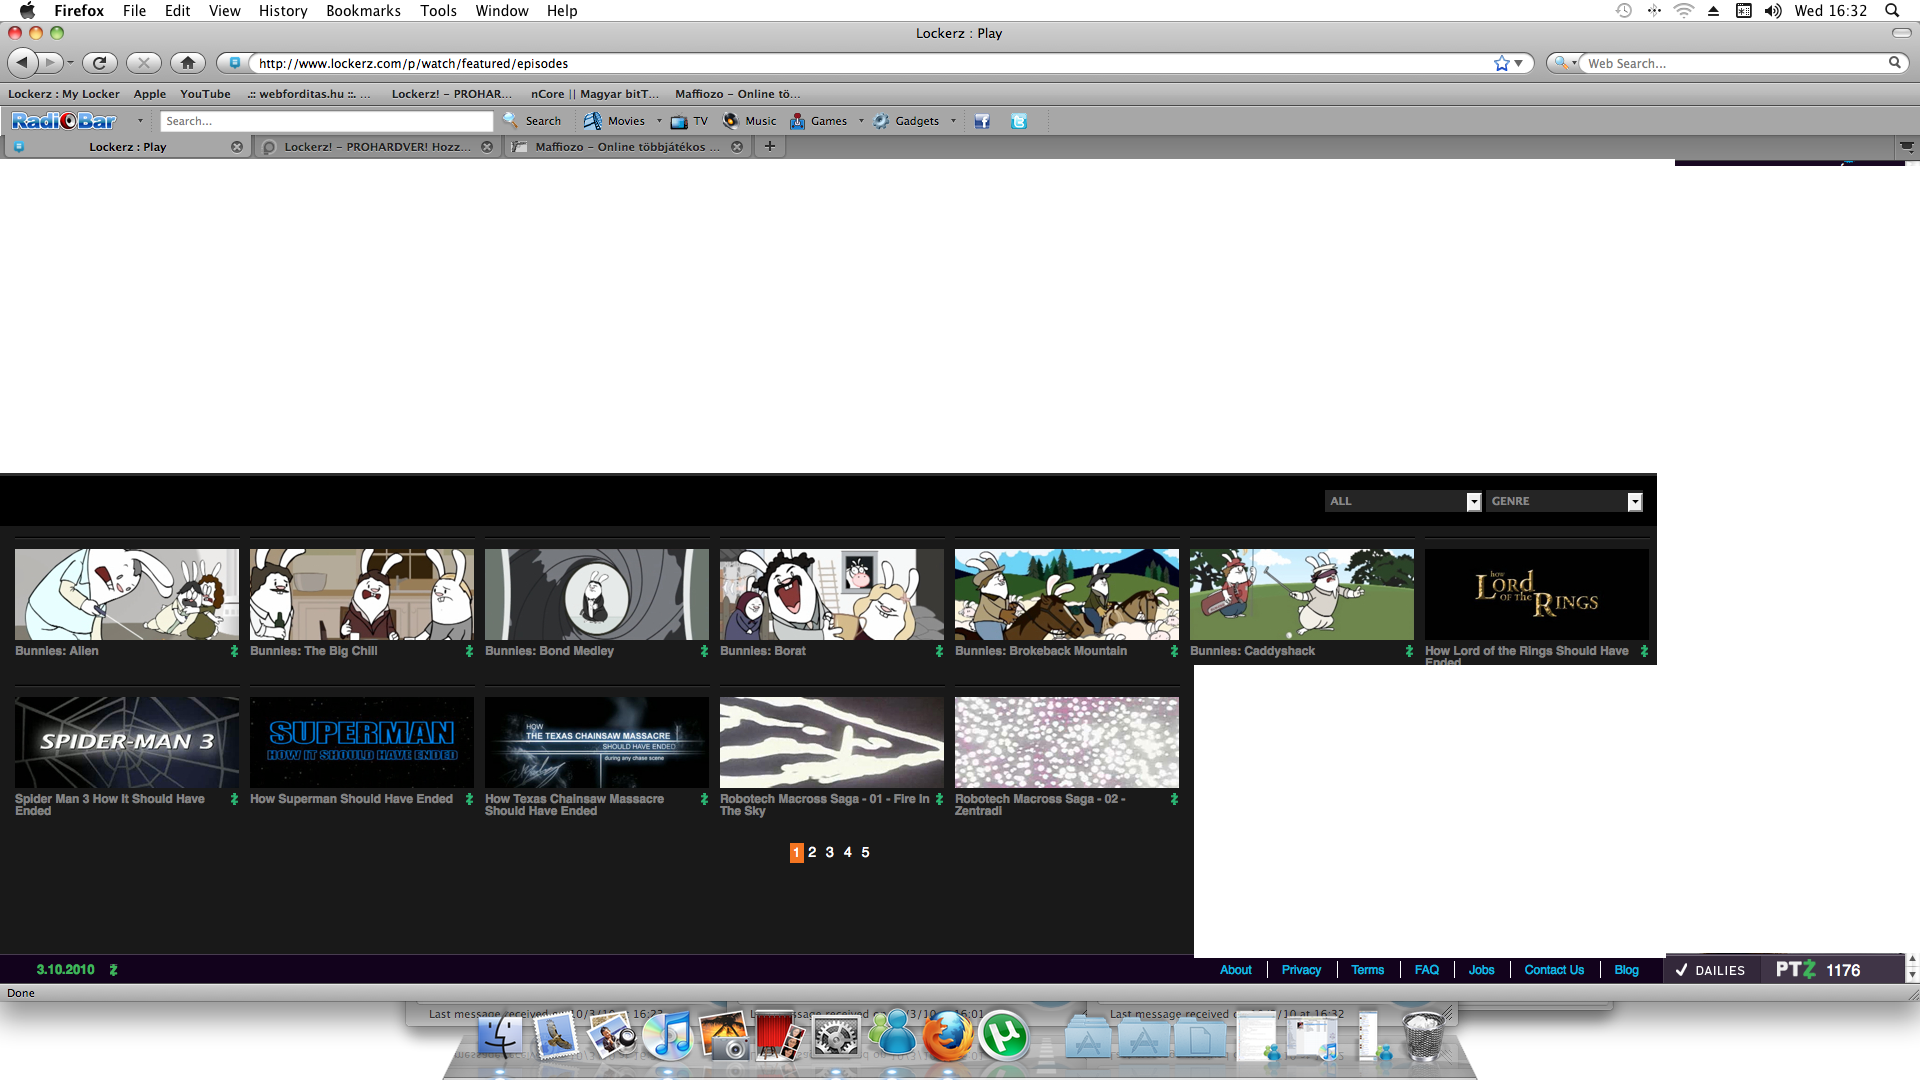This screenshot has width=1920, height=1080.
Task: Open the Gadgets dropdown in RadioBar
Action: (x=952, y=121)
